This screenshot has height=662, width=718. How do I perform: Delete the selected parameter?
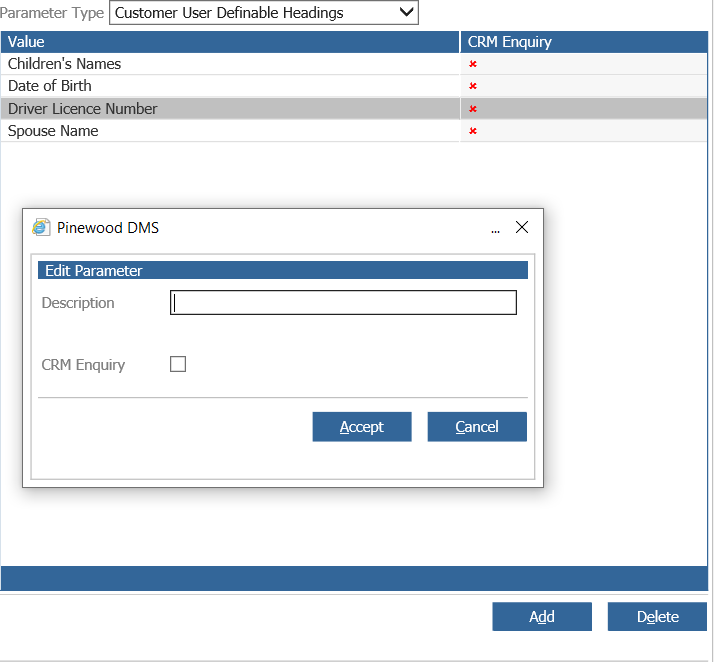pyautogui.click(x=657, y=616)
